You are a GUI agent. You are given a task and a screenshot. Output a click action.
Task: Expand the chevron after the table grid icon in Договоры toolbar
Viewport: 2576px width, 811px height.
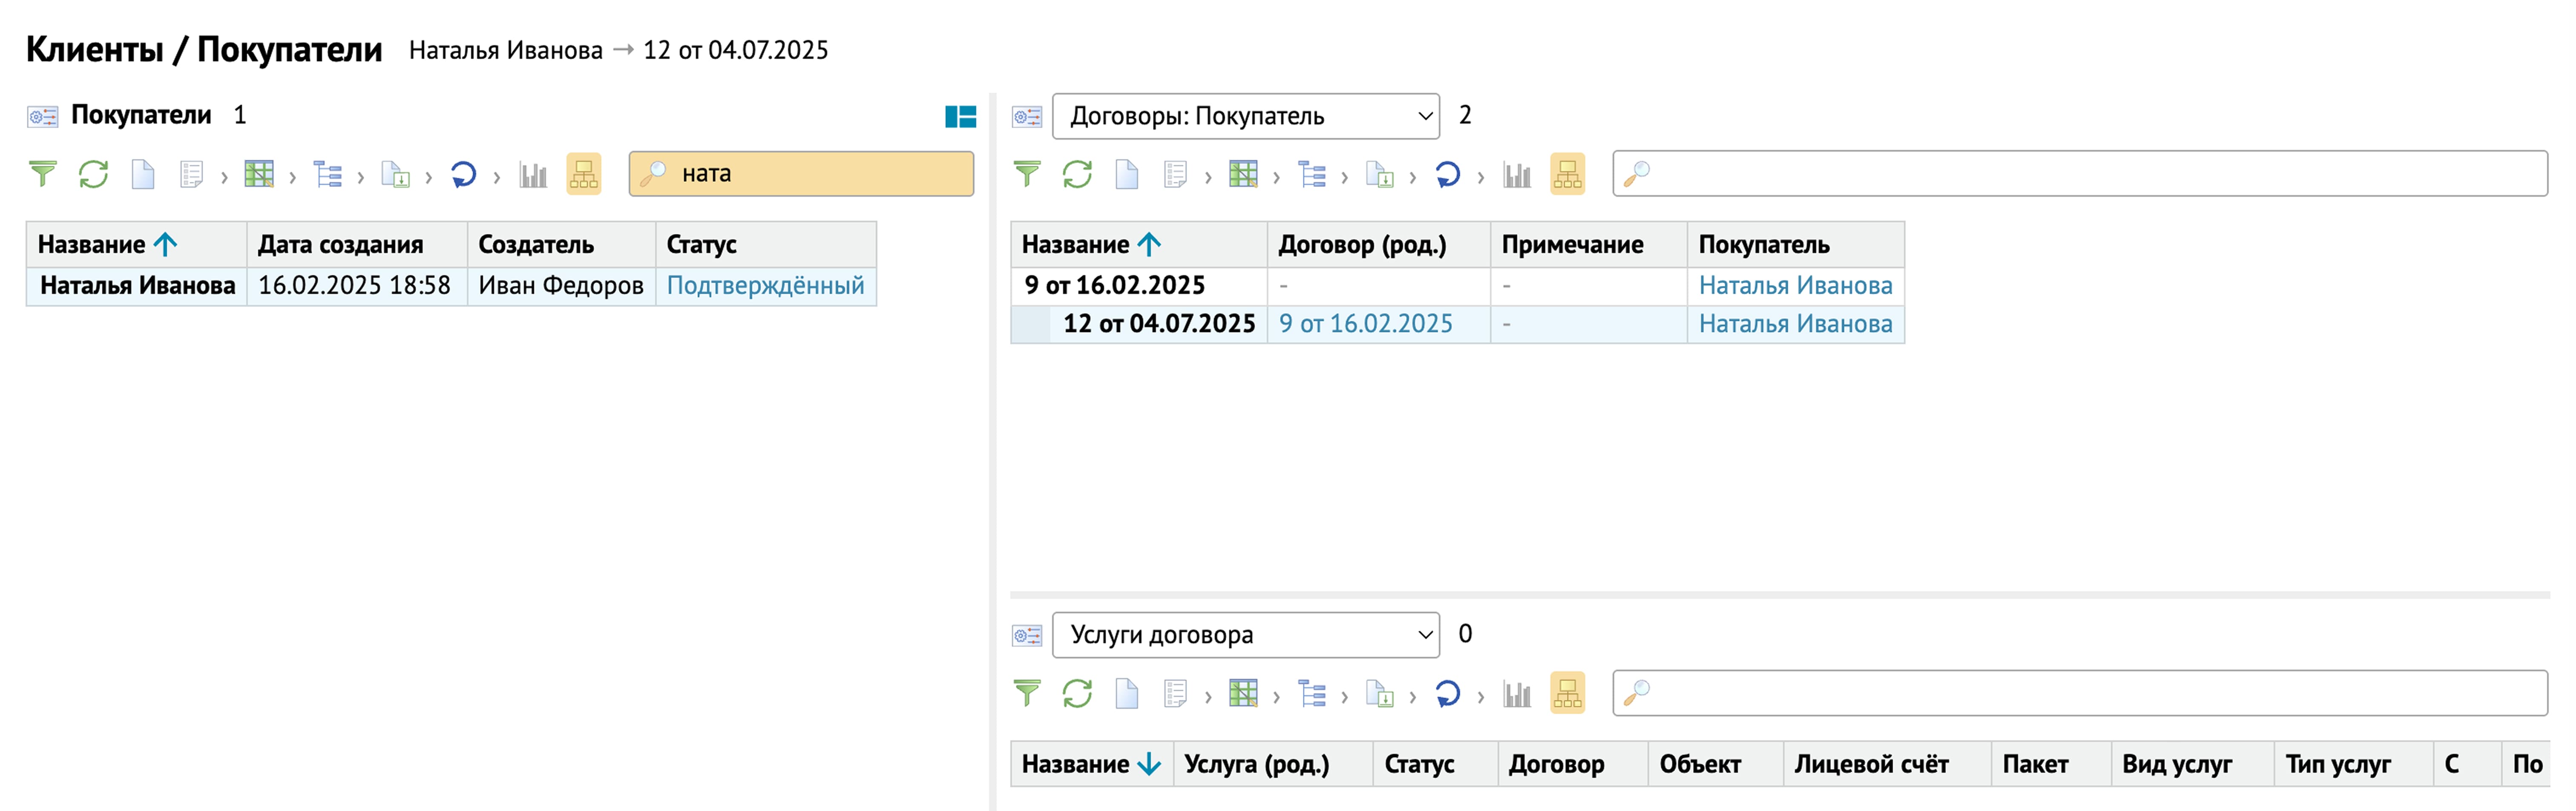1276,178
